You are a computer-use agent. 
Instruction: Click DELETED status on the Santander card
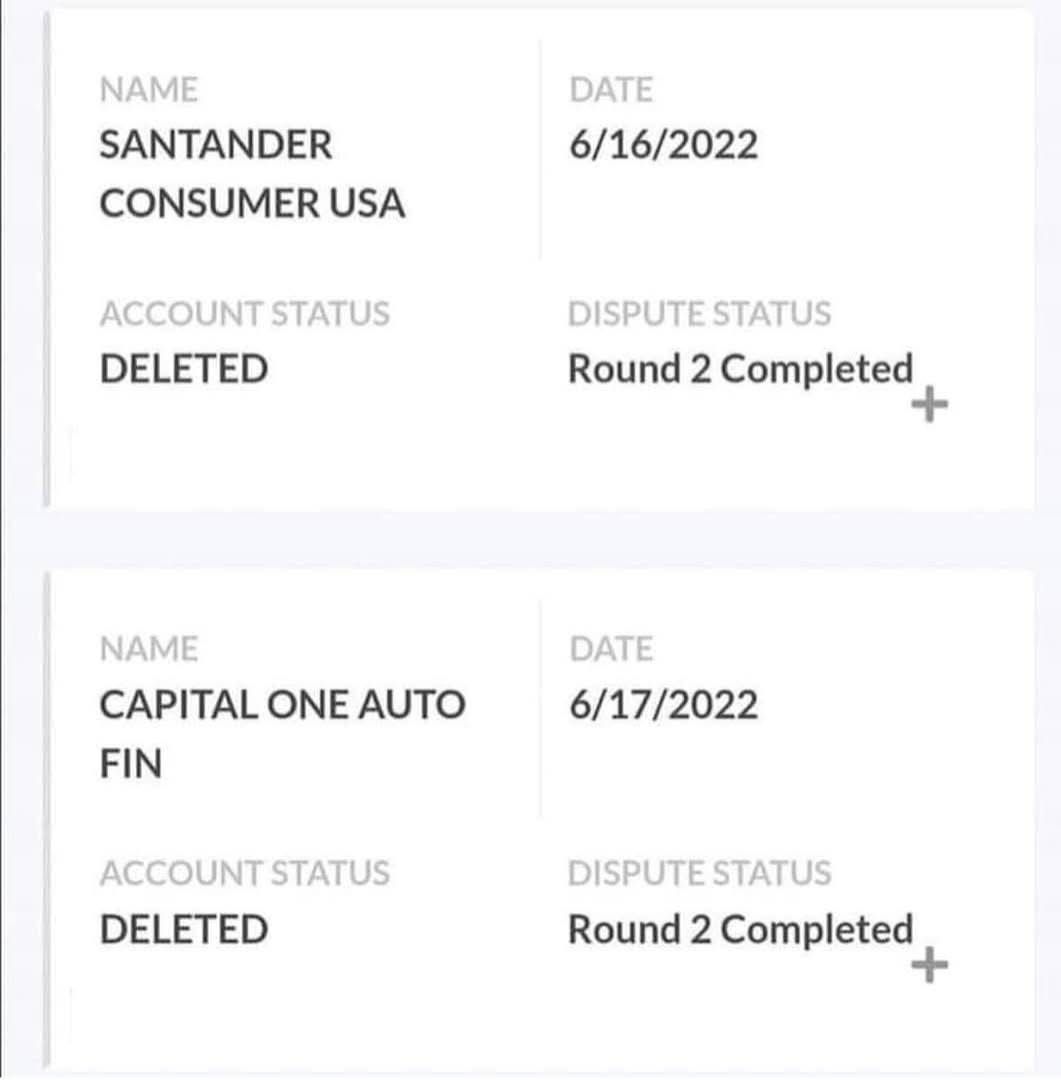[184, 369]
